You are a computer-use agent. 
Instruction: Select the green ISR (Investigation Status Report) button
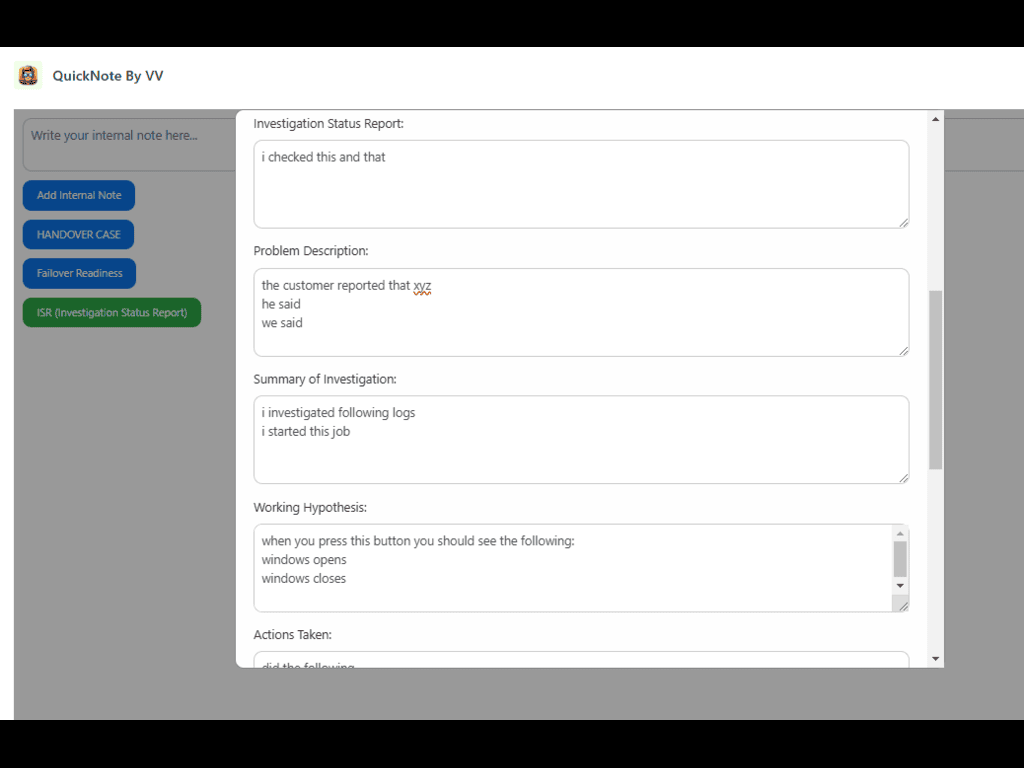tap(112, 312)
